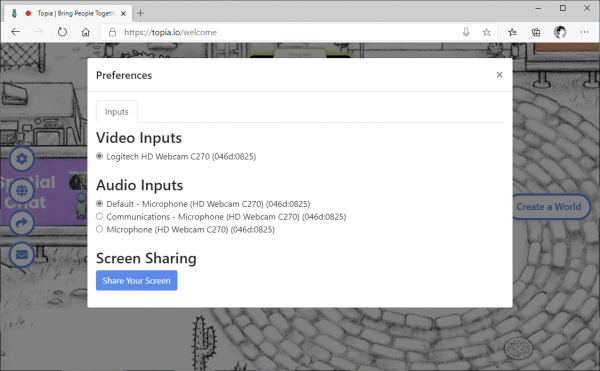Viewport: 600px width, 371px height.
Task: Open the Collections icon in toolbar
Action: (536, 32)
